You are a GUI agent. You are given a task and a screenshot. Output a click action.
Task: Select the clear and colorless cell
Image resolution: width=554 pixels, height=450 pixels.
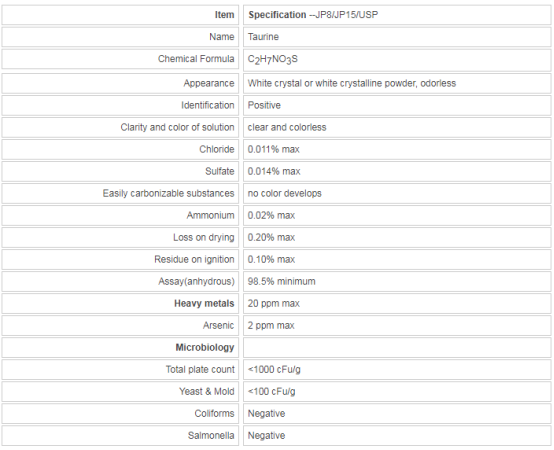397,127
